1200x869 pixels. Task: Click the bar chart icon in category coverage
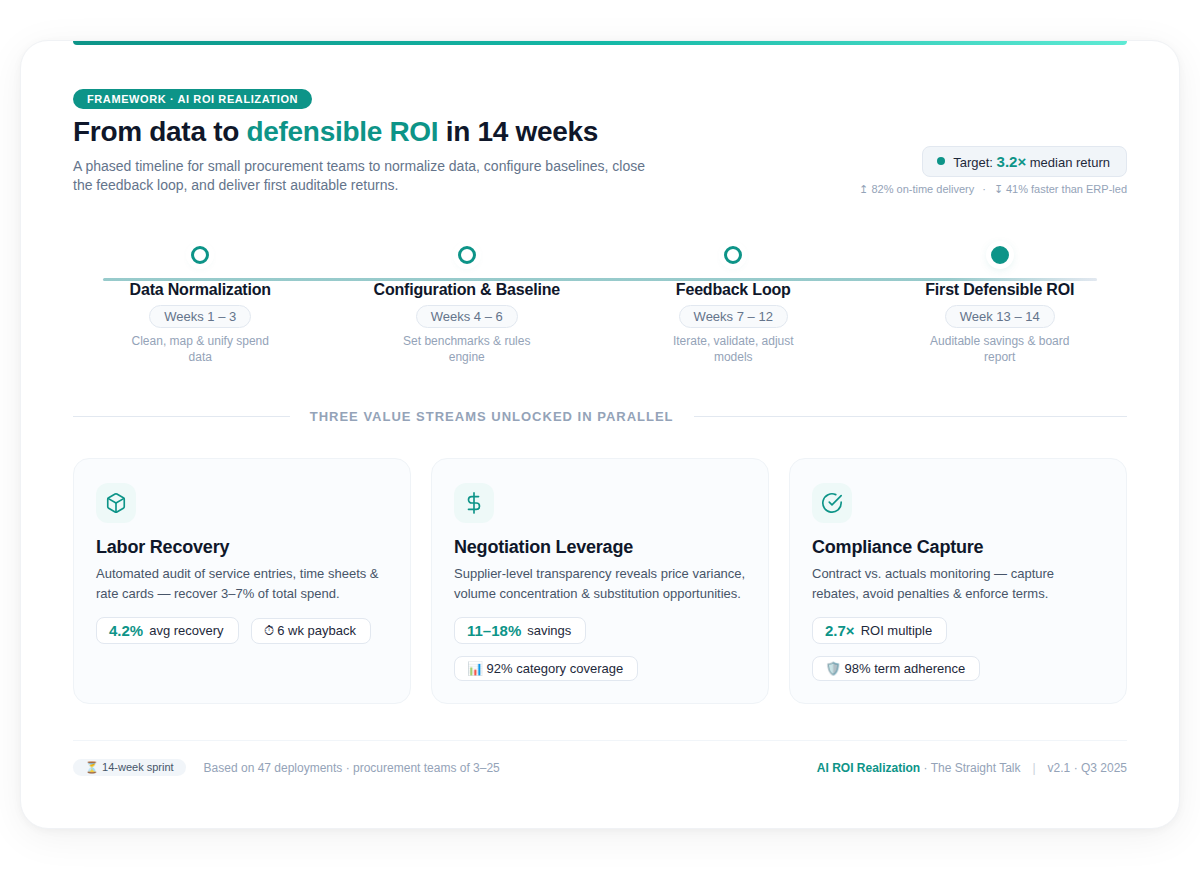[475, 669]
